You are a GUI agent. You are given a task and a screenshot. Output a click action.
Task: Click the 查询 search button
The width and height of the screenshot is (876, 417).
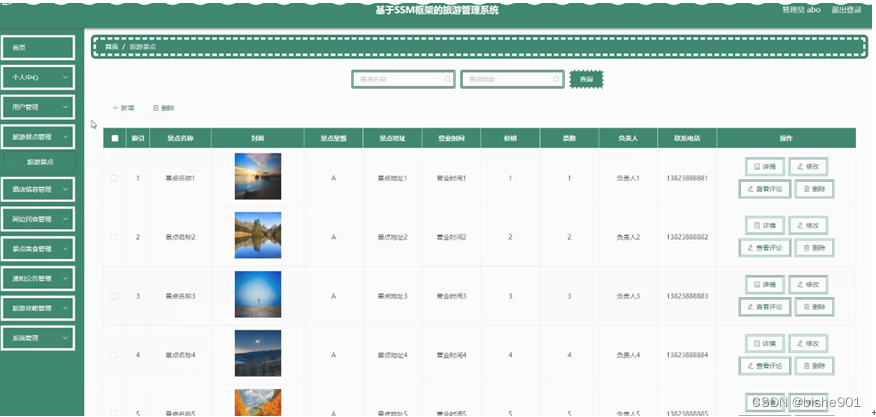click(x=586, y=79)
